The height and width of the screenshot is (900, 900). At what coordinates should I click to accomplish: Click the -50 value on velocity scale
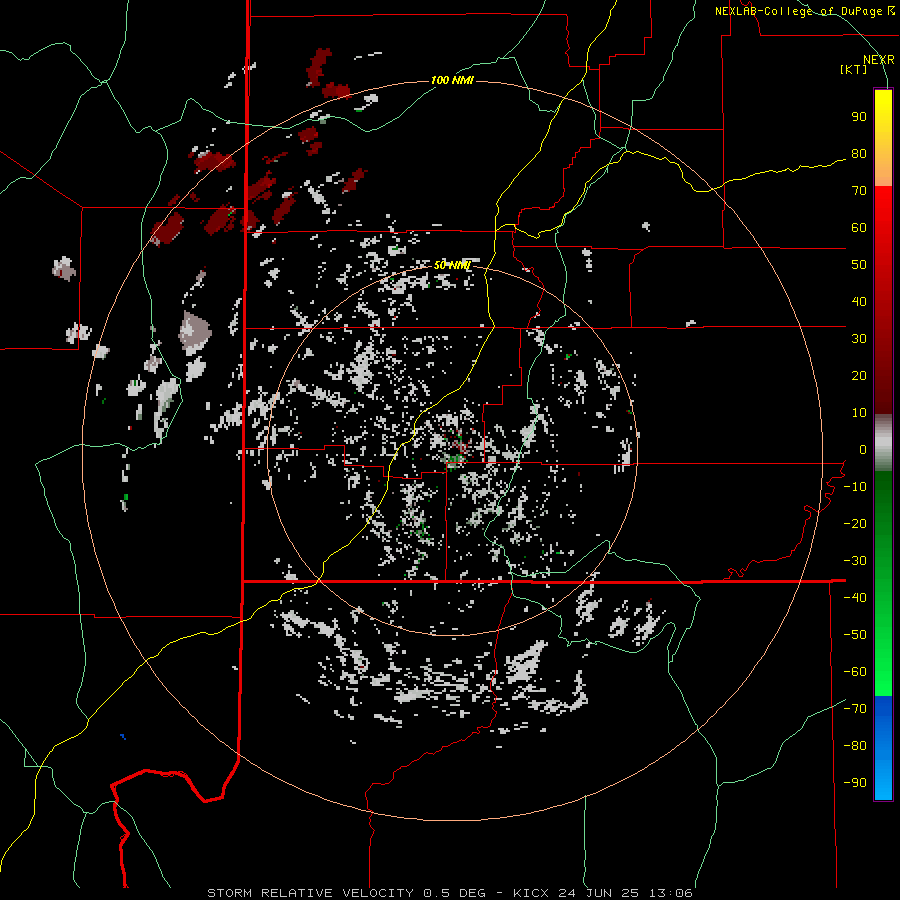pyautogui.click(x=855, y=635)
